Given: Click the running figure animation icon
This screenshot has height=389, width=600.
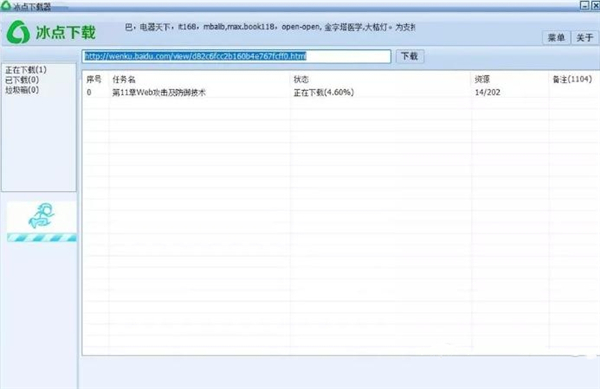Looking at the screenshot, I should [x=42, y=216].
